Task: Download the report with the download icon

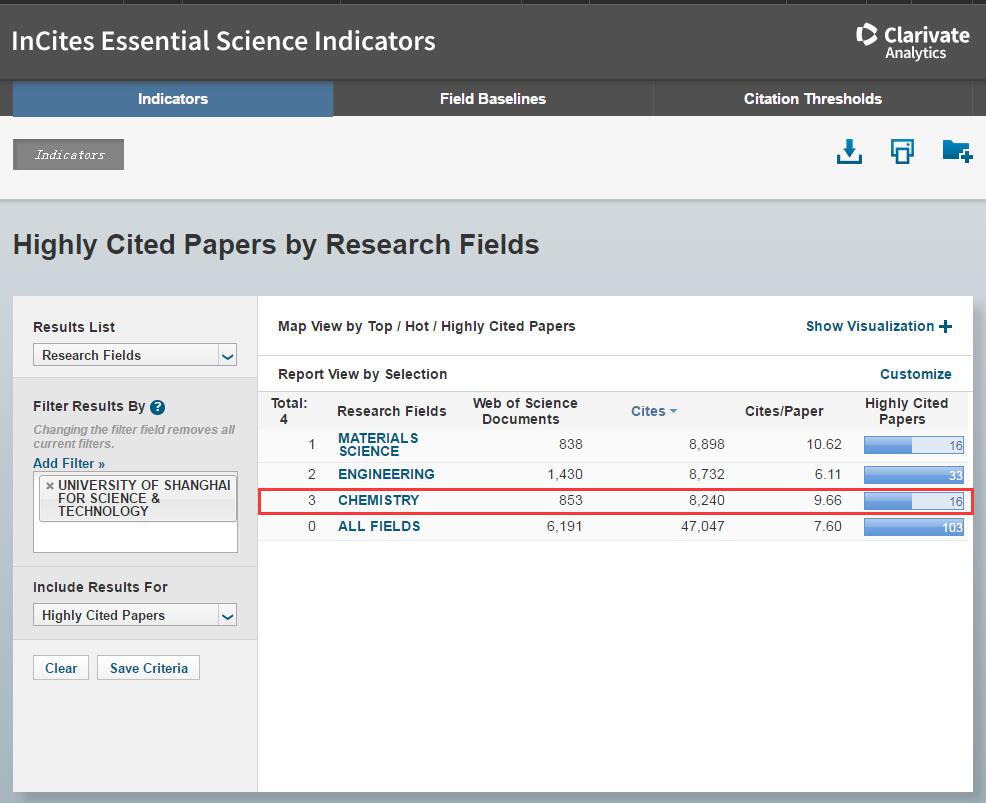Action: tap(849, 152)
